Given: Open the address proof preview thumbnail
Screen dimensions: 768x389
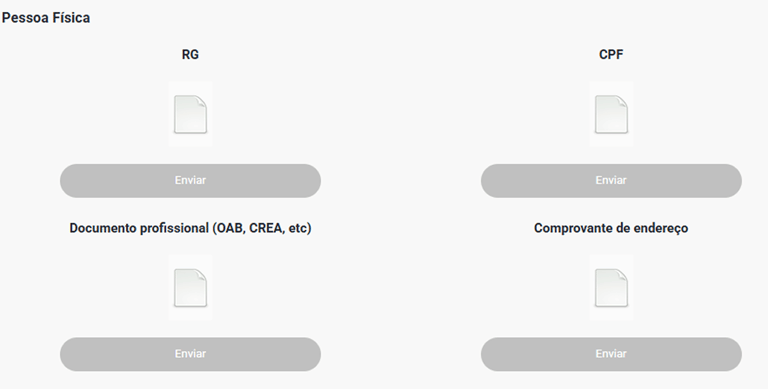Looking at the screenshot, I should 611,288.
